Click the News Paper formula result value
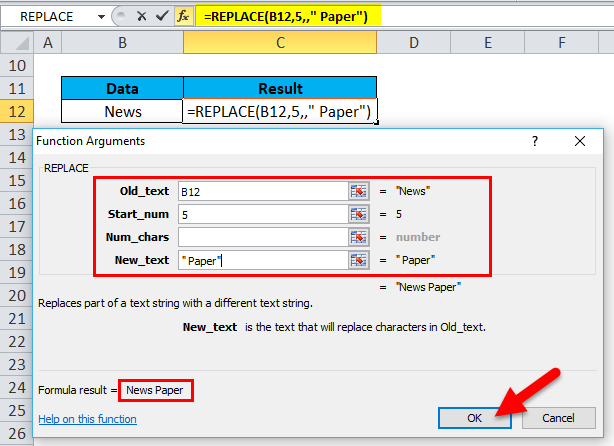The width and height of the screenshot is (614, 446). [155, 390]
